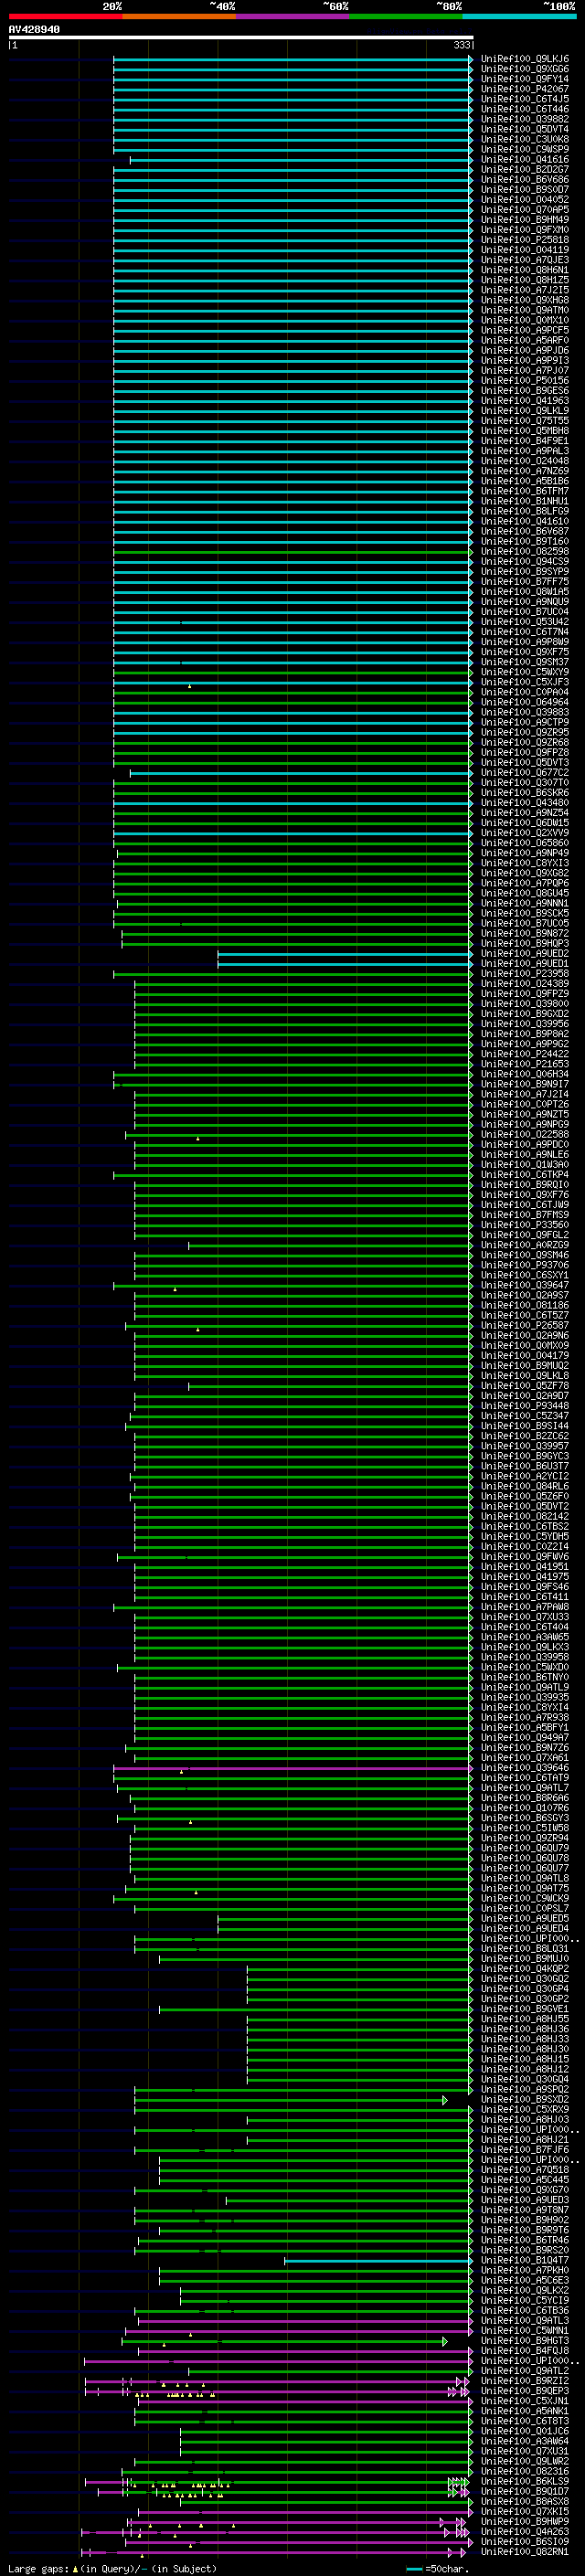This screenshot has height=2576, width=585.
Task: Click the cyan alignment bar for UniRef100_A9UED2
Action: (x=345, y=954)
